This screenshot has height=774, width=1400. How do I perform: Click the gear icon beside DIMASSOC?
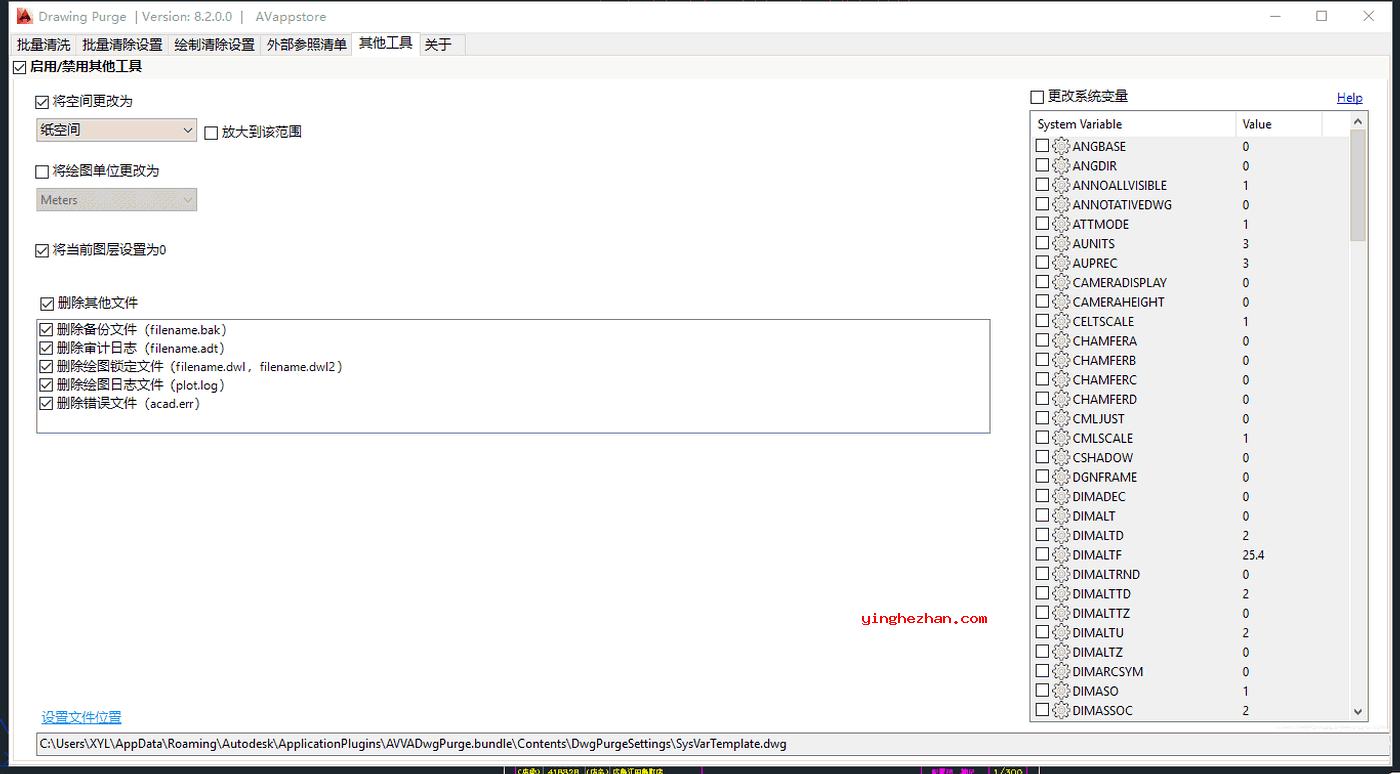click(x=1061, y=711)
